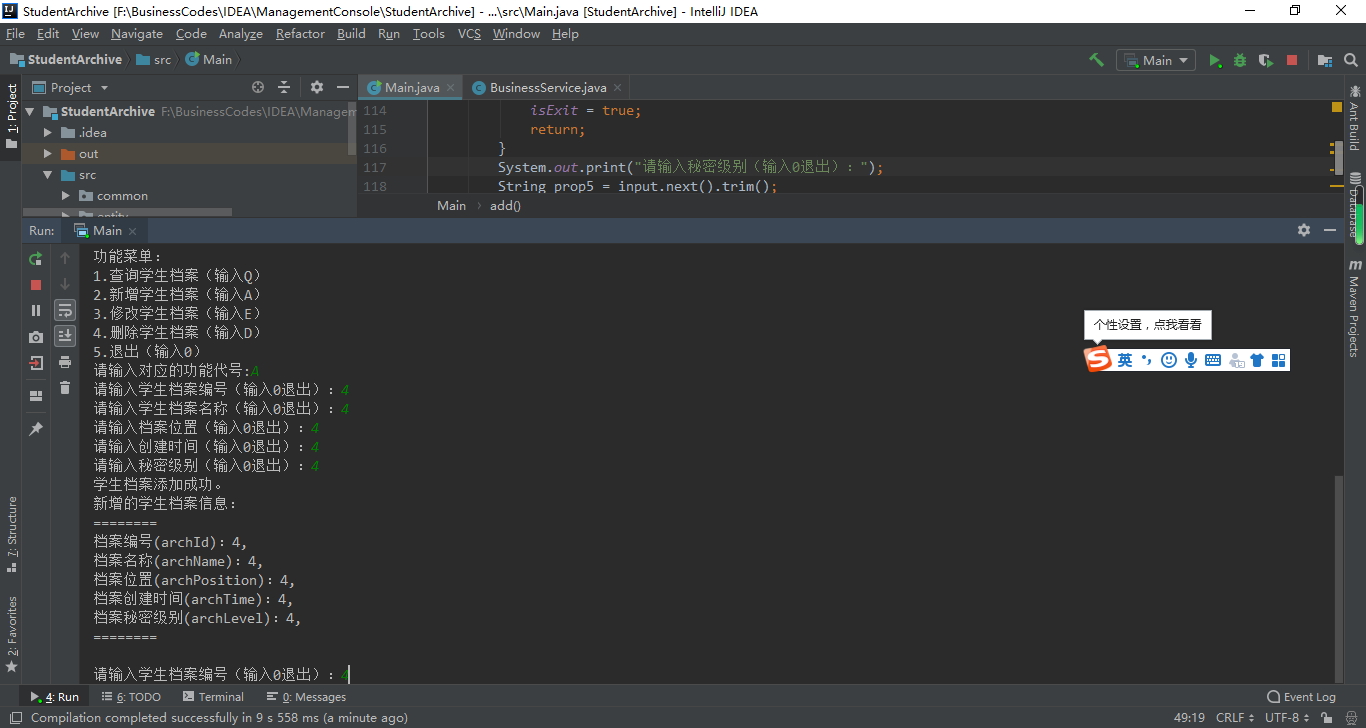Rerun Main in the Run panel

36,258
